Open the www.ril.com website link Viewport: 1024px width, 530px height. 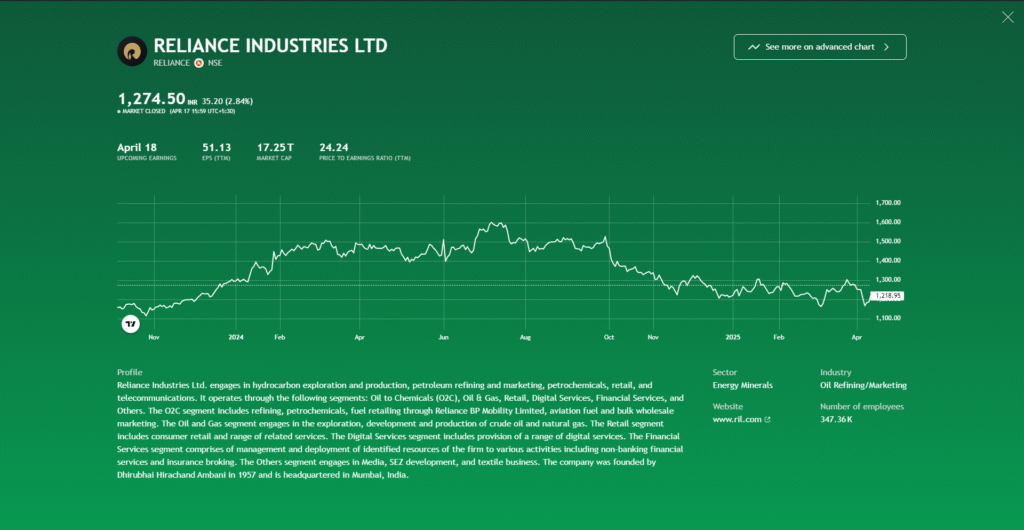click(737, 420)
